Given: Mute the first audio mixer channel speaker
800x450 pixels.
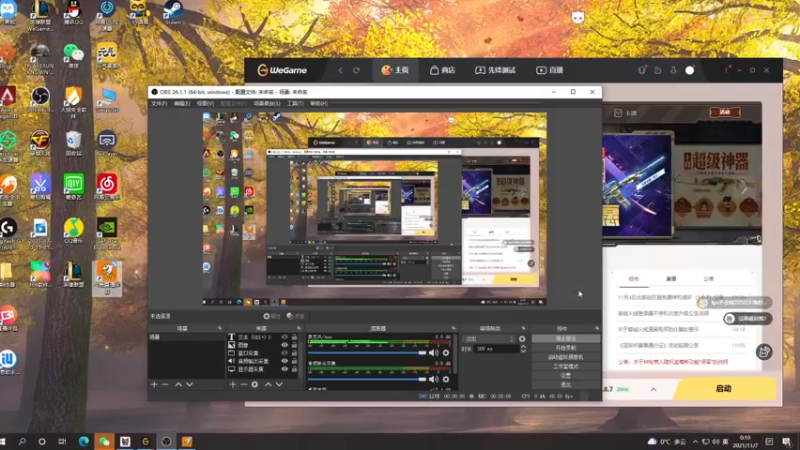Looking at the screenshot, I should 434,353.
